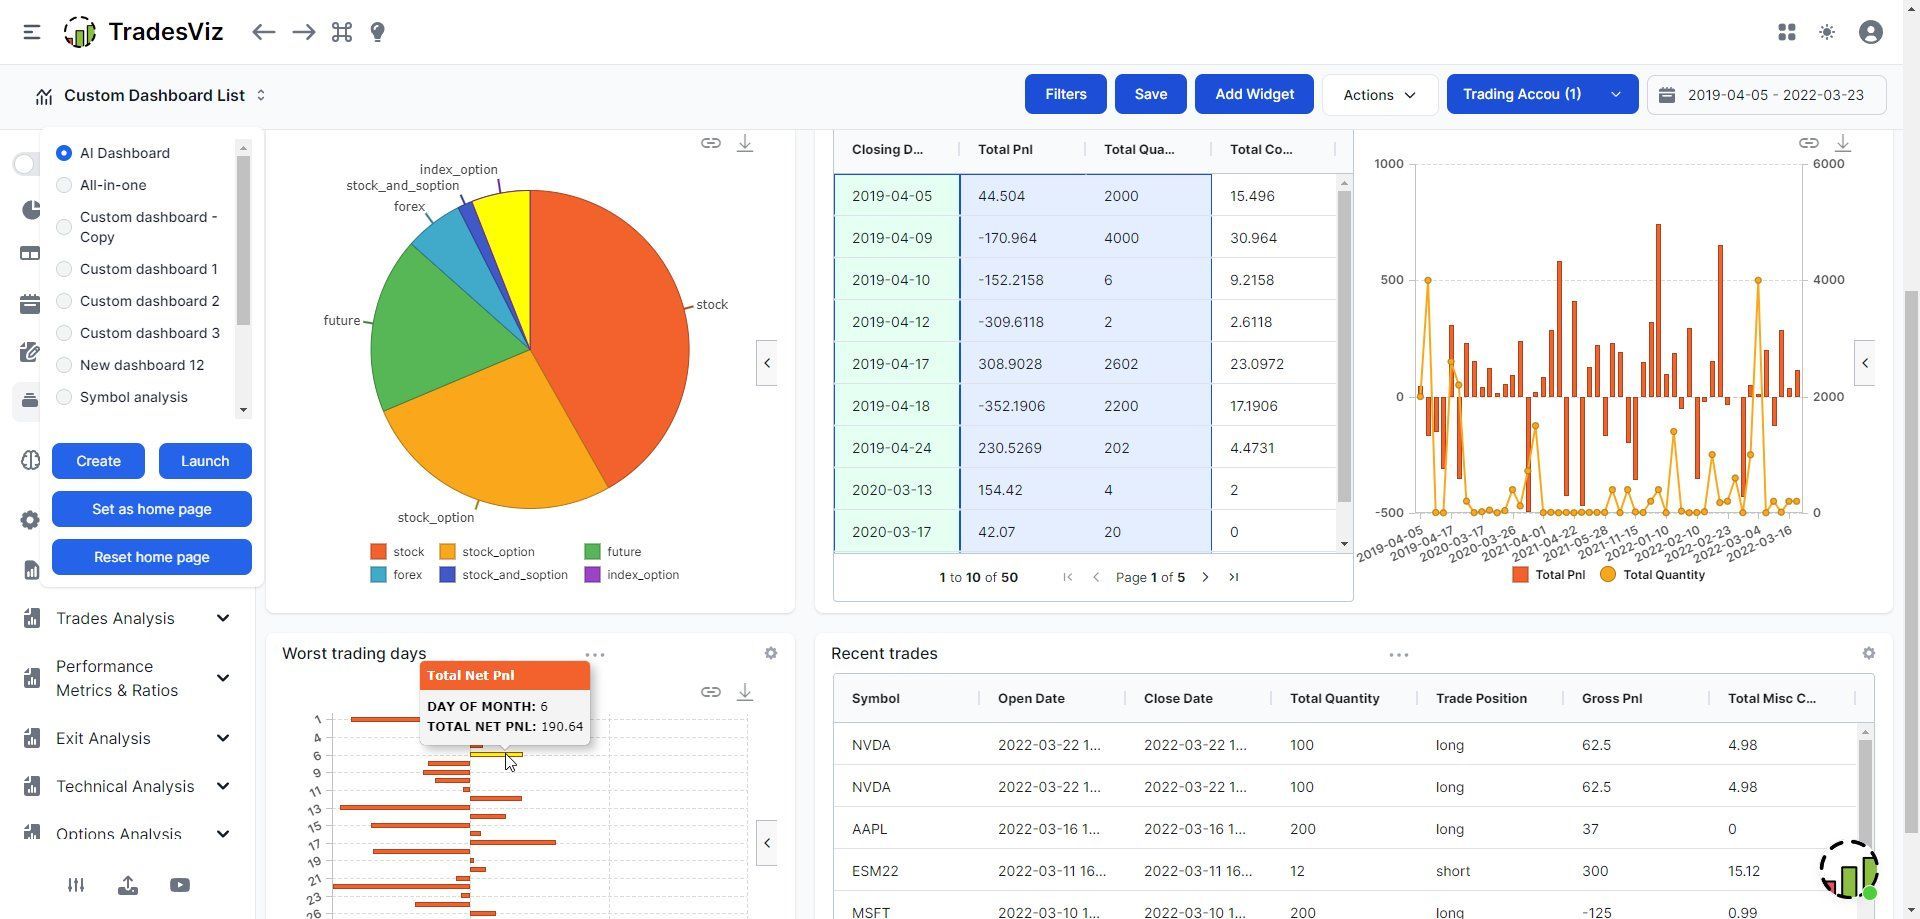Expand Exit Analysis sidebar section

[223, 738]
